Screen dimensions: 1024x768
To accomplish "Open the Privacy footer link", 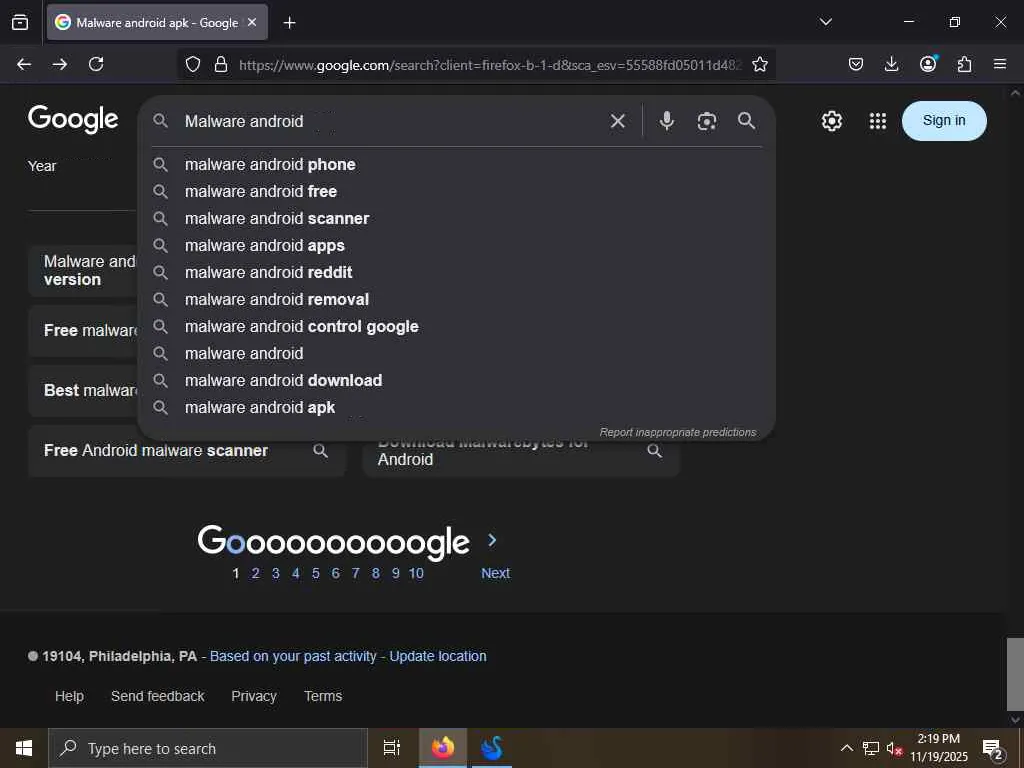I will [254, 696].
